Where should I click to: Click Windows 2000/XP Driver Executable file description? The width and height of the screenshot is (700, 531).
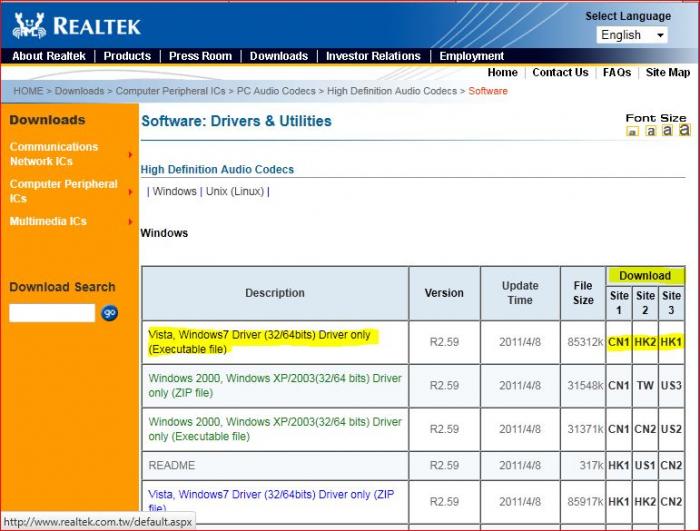pos(275,429)
